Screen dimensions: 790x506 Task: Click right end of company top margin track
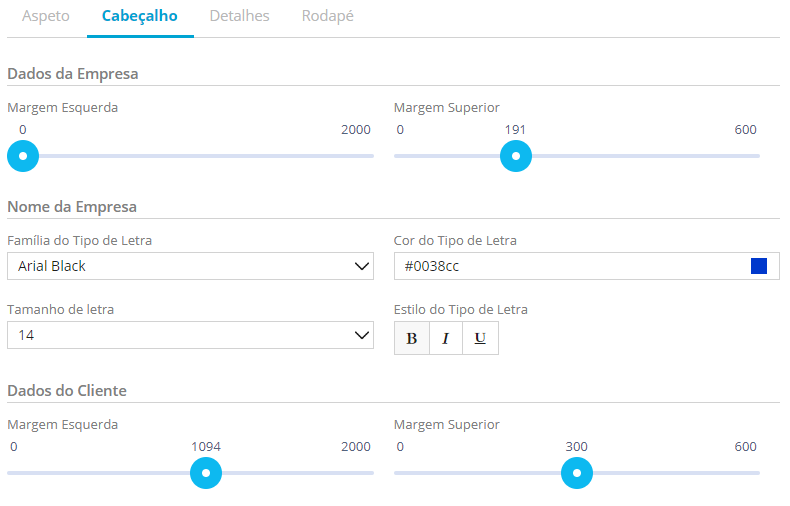point(756,156)
